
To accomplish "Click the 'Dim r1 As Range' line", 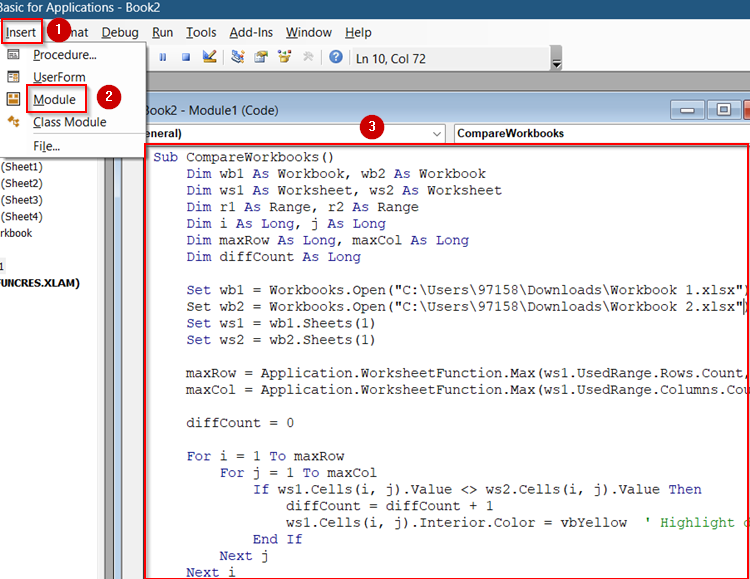I will (x=302, y=207).
